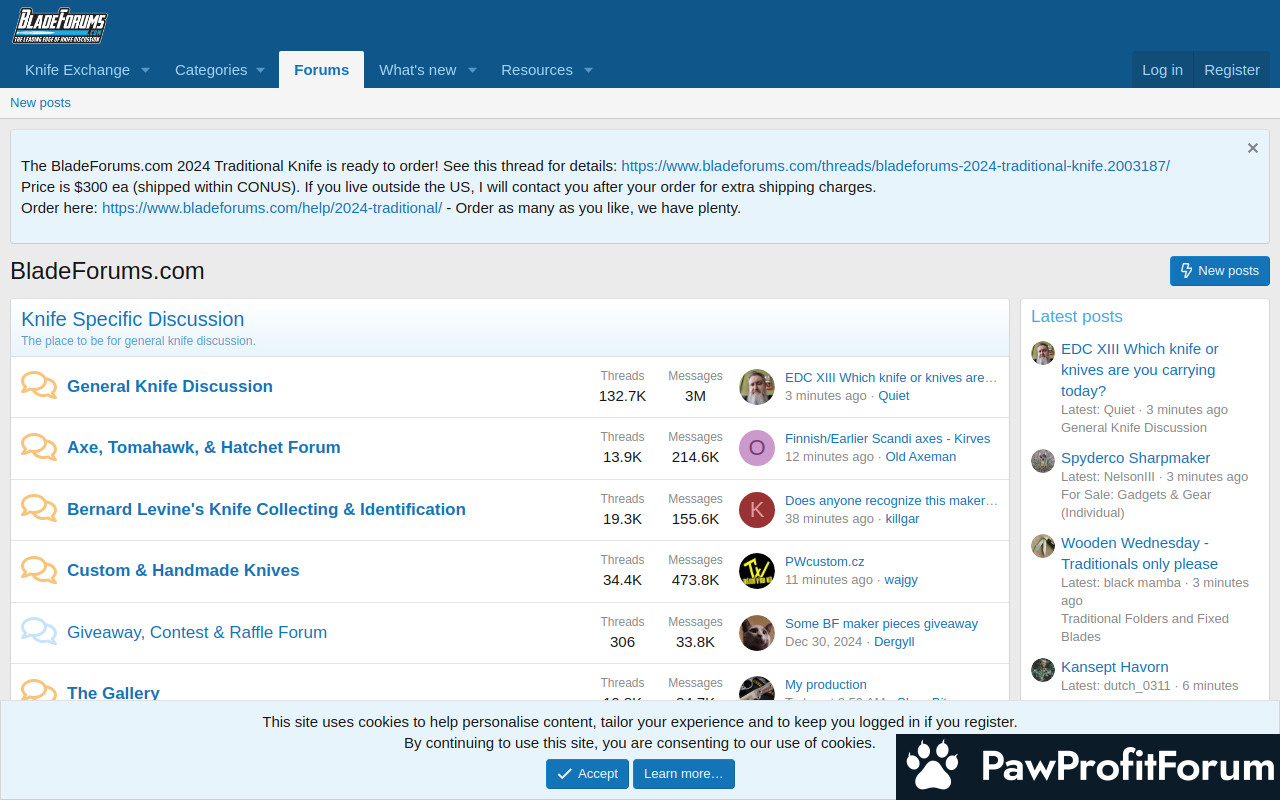Open Wooden Wednesday - Traditionals only please

(1139, 553)
